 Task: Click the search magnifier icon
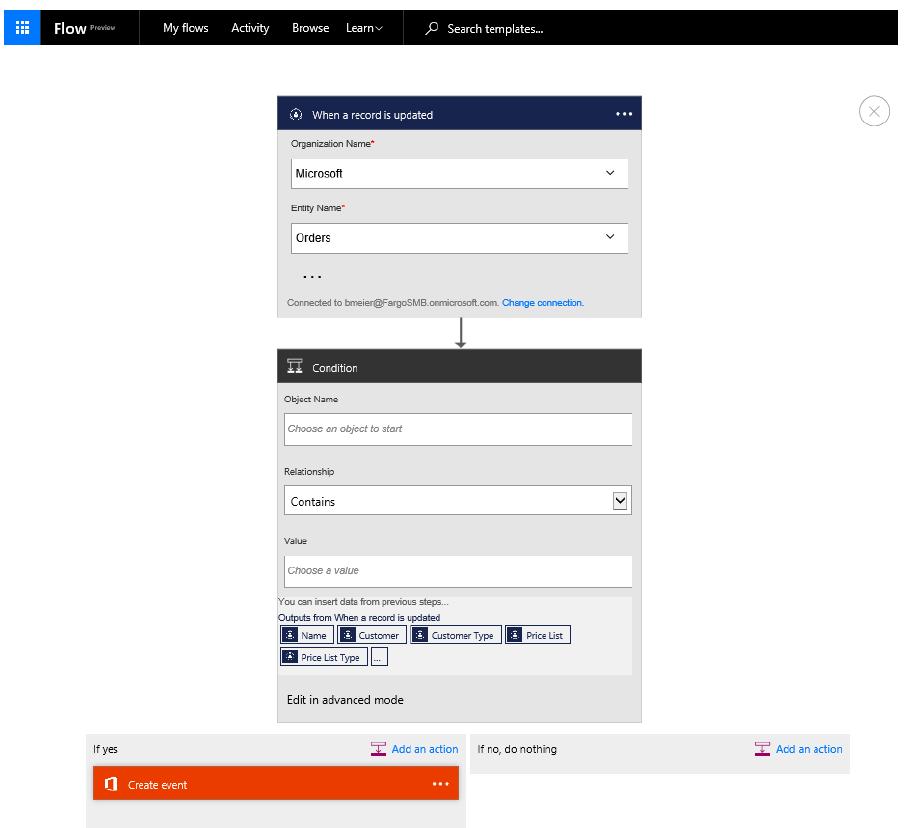click(432, 28)
